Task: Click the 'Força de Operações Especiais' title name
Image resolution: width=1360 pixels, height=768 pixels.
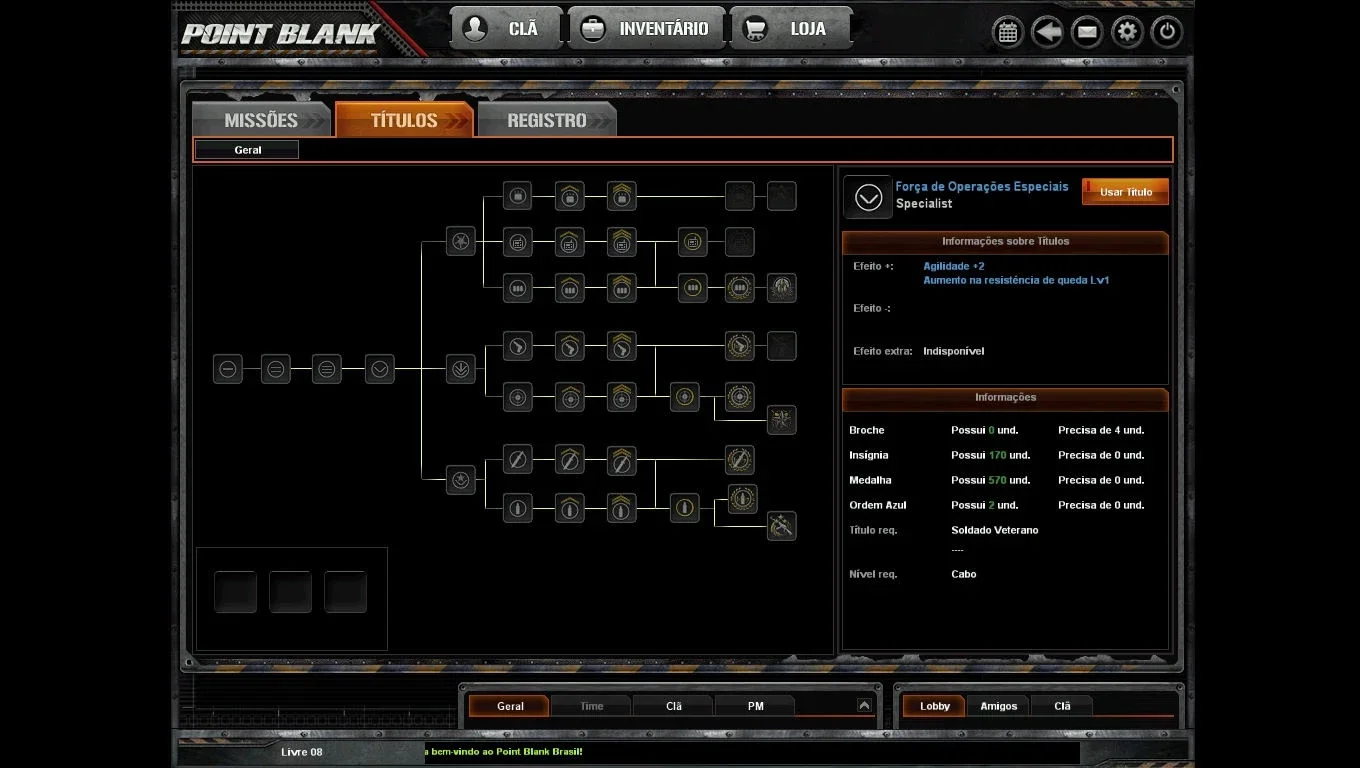Action: [982, 187]
